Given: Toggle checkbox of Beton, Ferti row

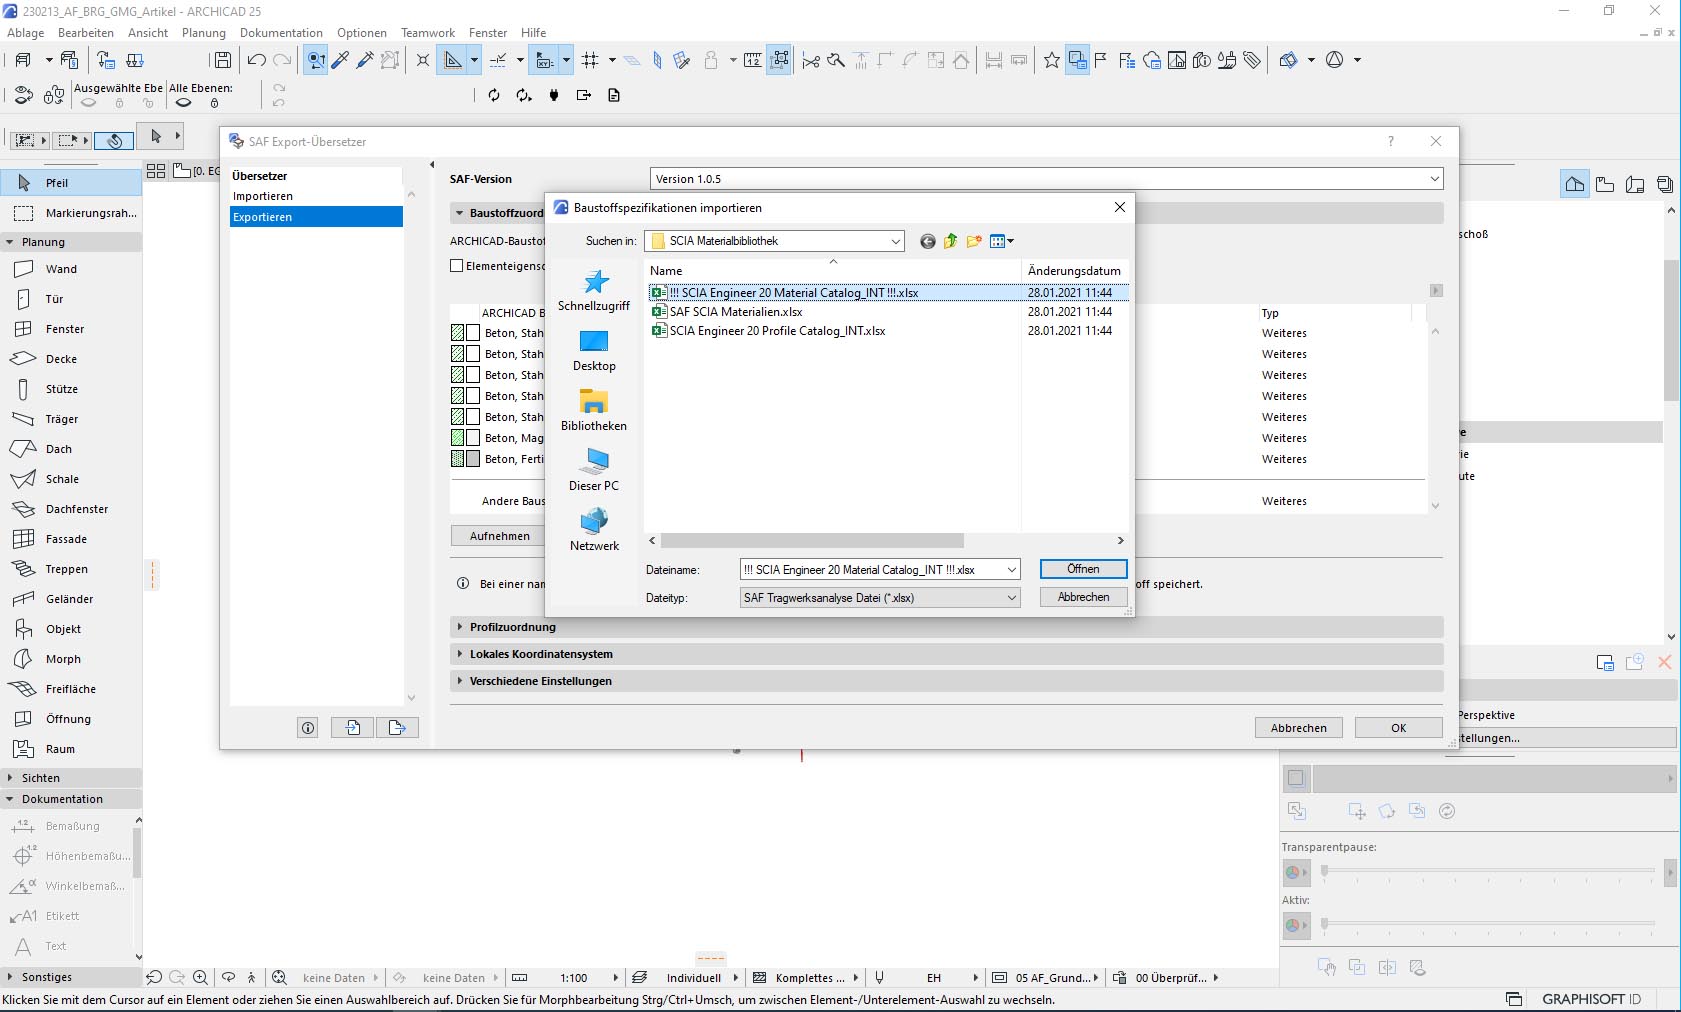Looking at the screenshot, I should 473,459.
